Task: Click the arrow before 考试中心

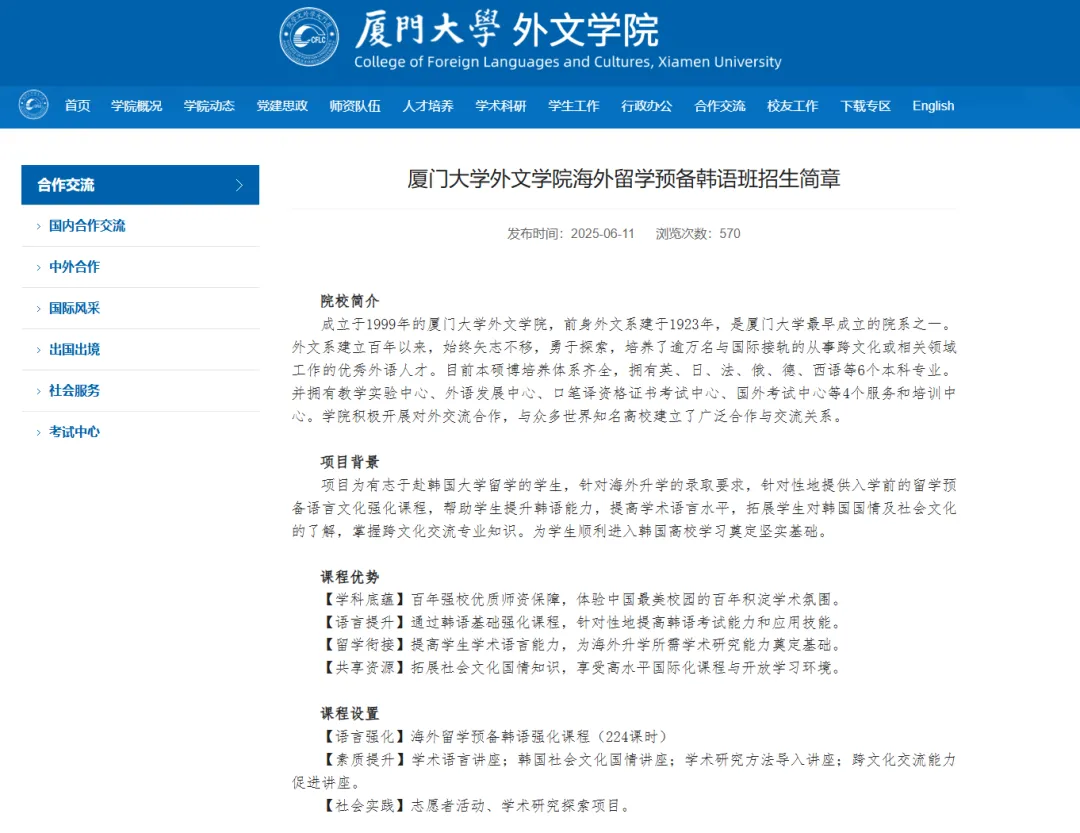Action: click(x=39, y=433)
